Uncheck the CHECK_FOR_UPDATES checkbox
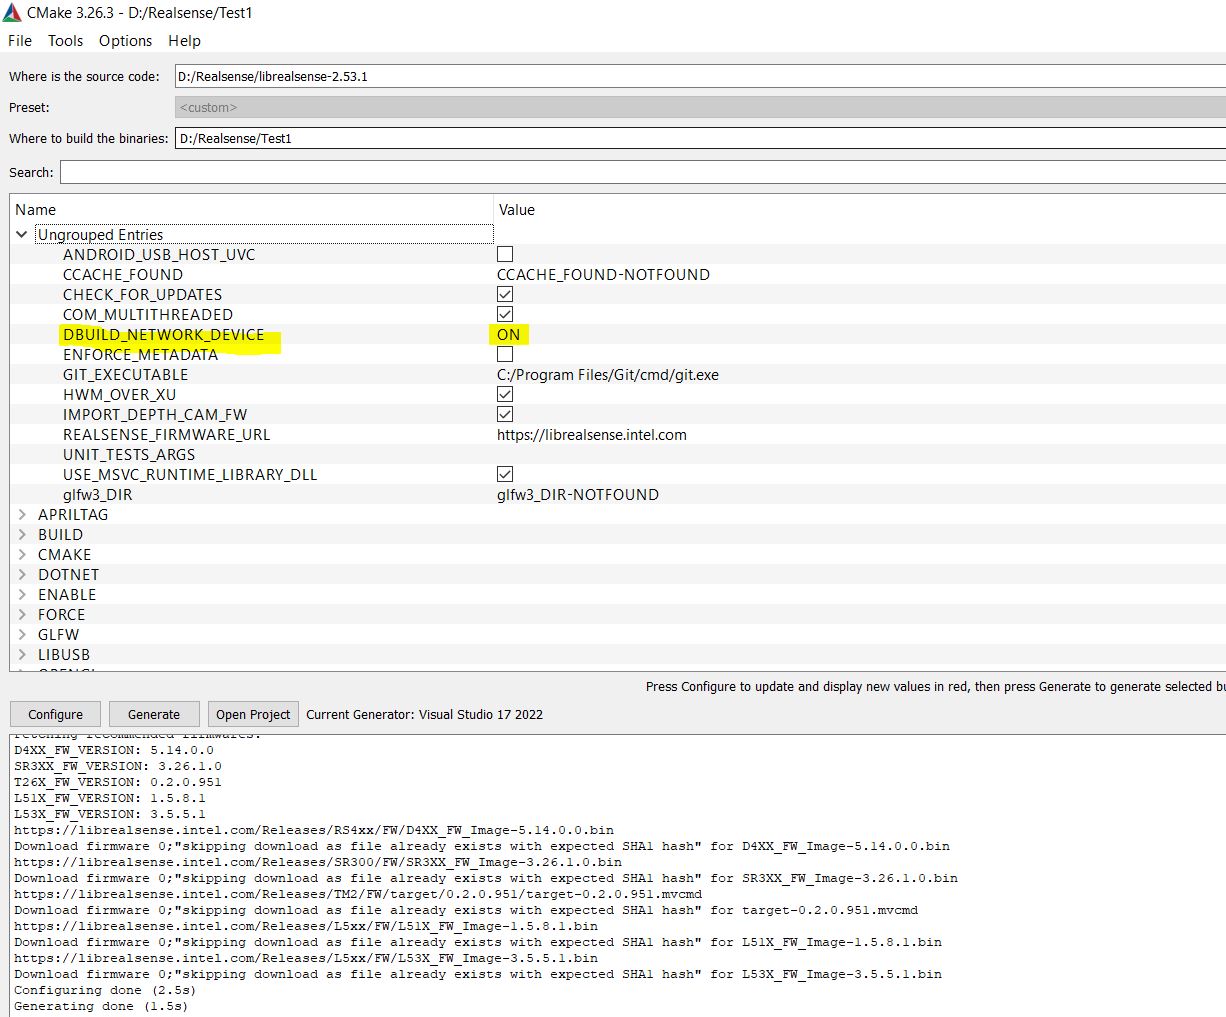 (505, 293)
